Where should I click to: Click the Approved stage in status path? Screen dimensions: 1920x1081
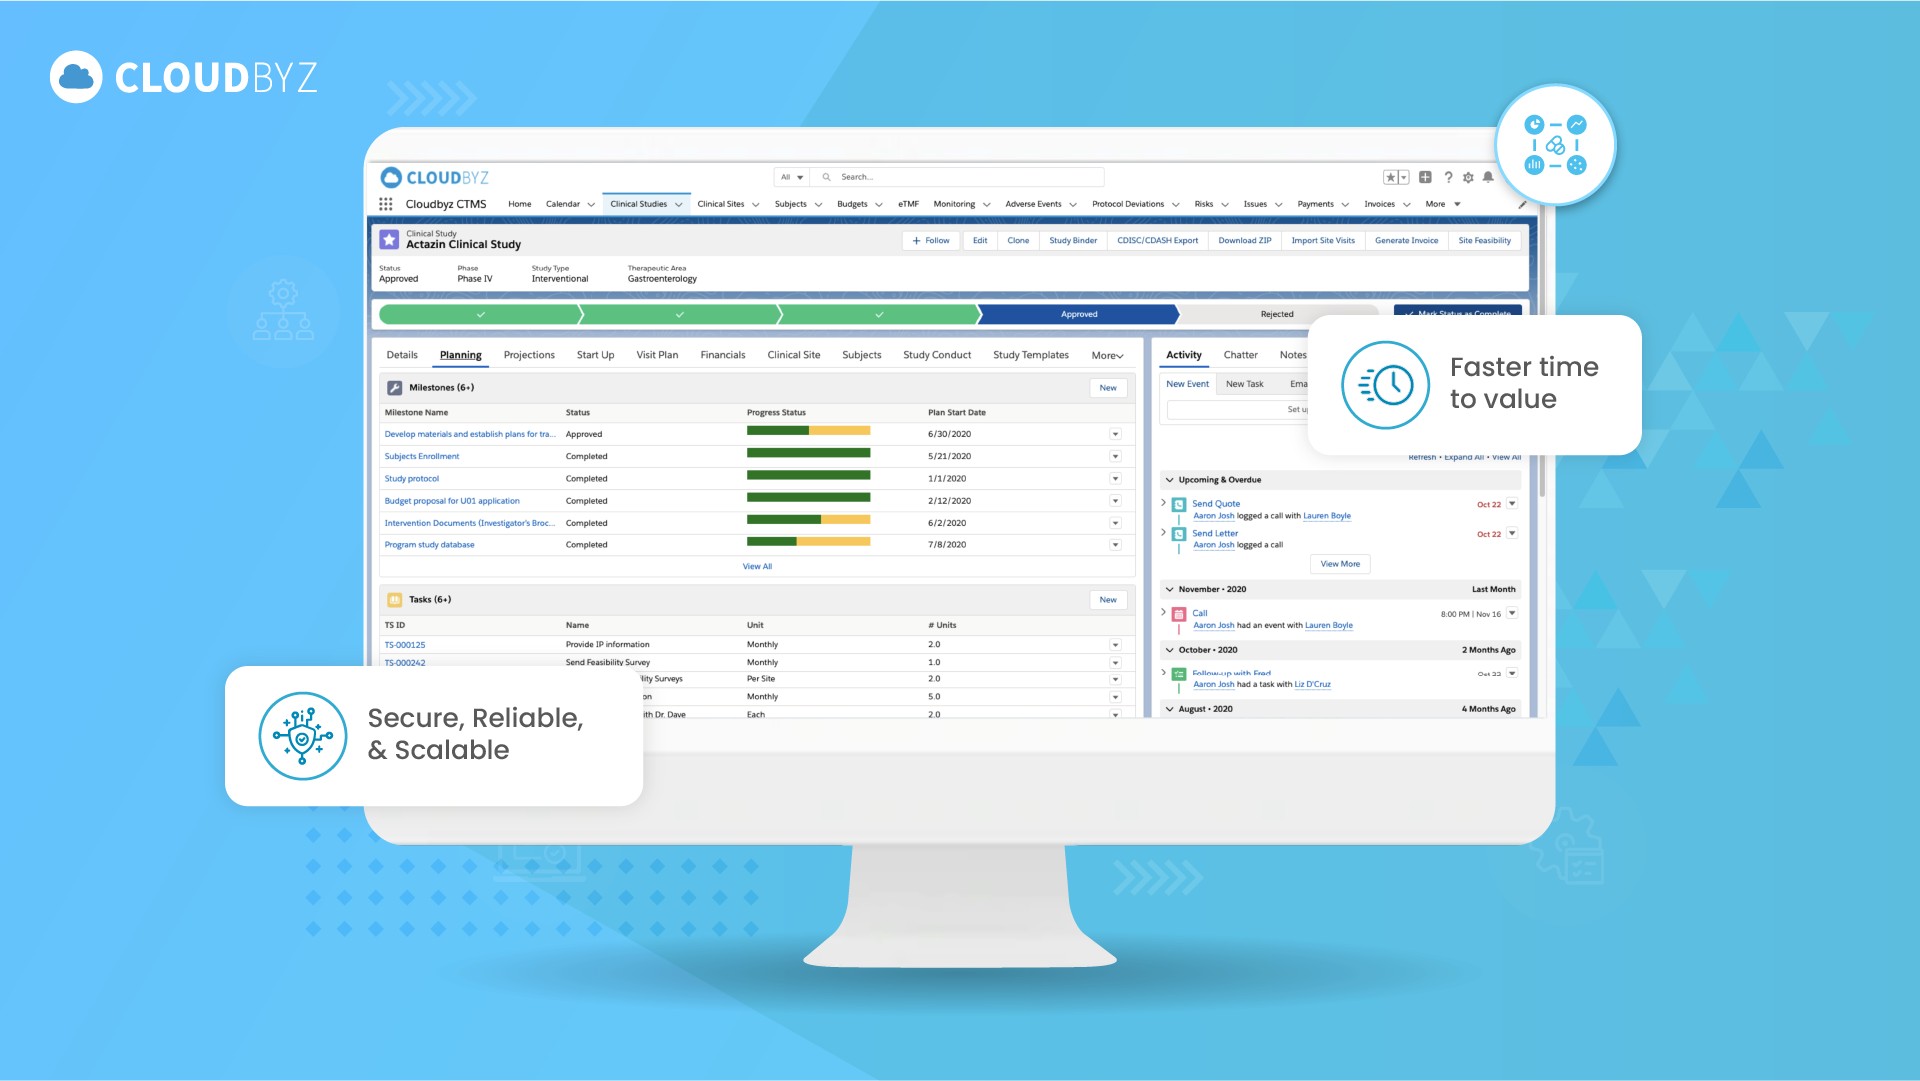(1079, 314)
